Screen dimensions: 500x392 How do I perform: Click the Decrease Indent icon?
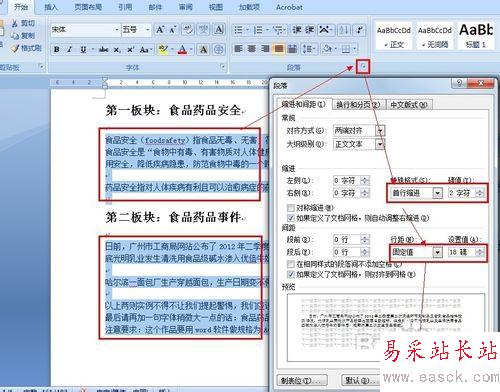(297, 30)
